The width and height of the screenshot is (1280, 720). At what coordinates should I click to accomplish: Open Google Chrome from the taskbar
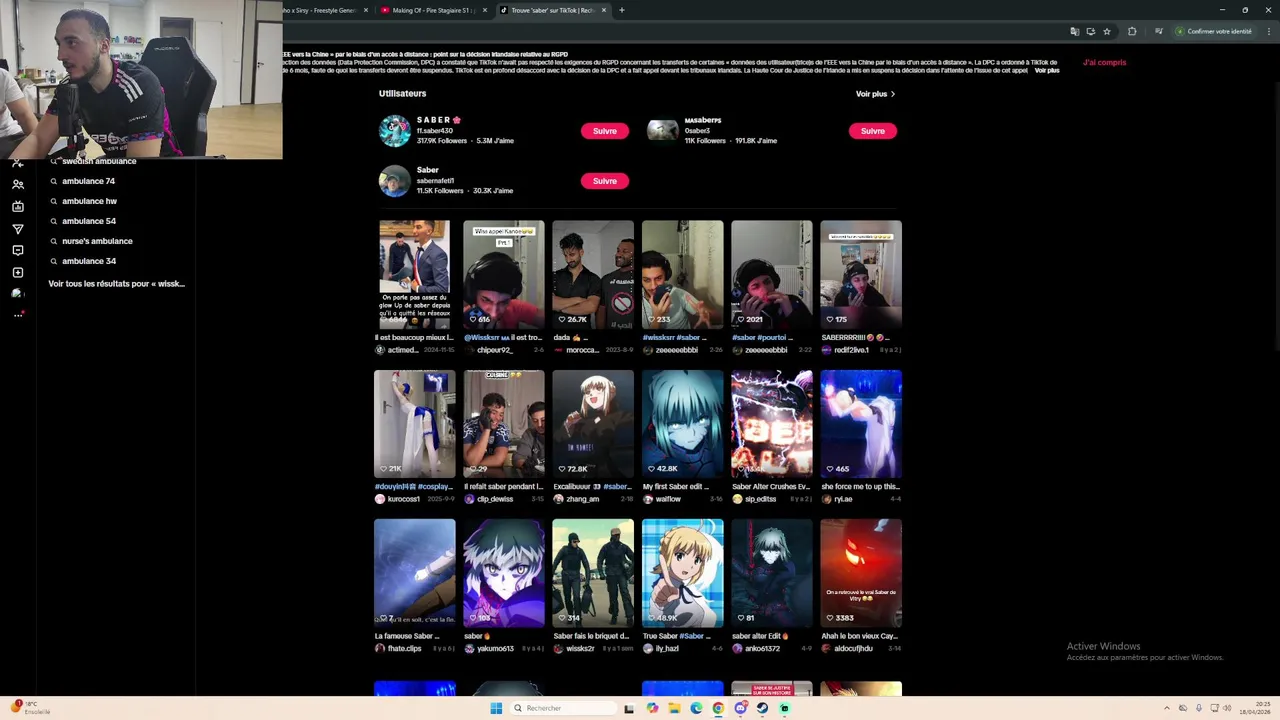point(718,708)
